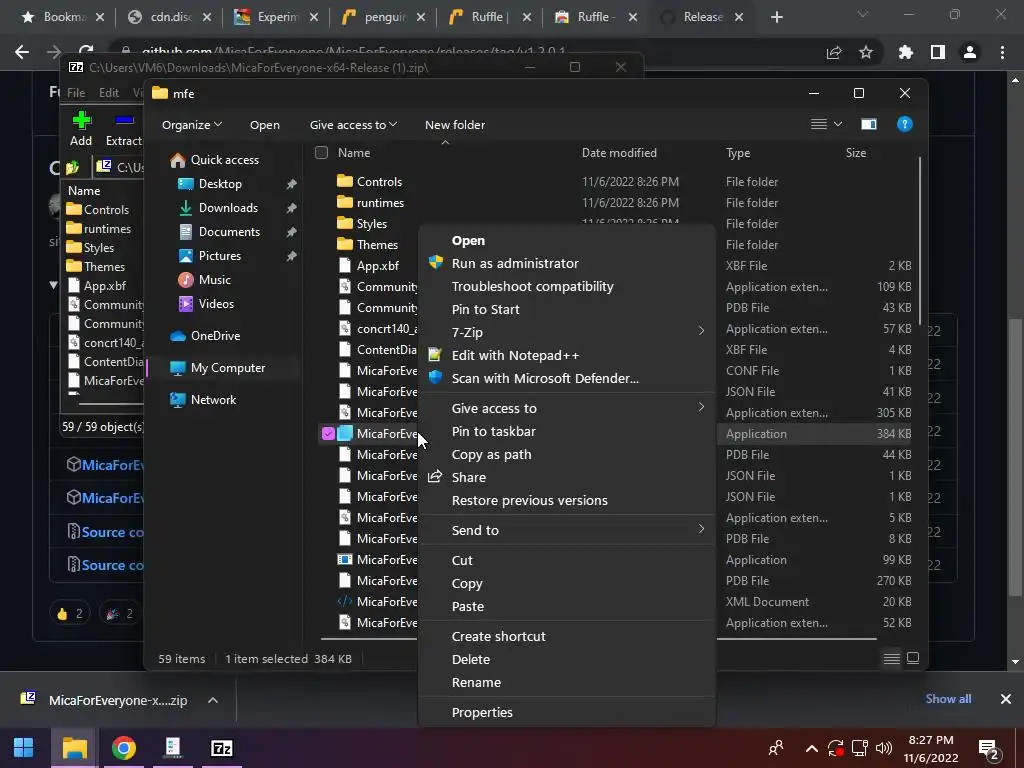Open the Themes folder in mfe
Viewport: 1024px width, 768px height.
[368, 244]
